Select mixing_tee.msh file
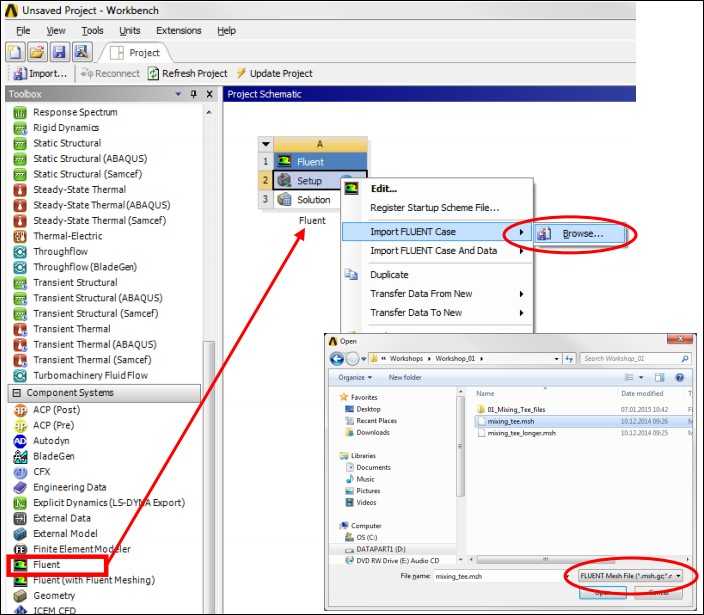Screen dimensions: 704x615 [x=510, y=422]
